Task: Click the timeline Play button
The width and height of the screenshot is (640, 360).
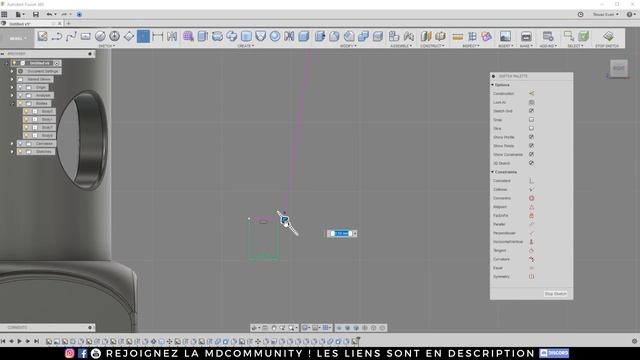Action: tap(19, 341)
